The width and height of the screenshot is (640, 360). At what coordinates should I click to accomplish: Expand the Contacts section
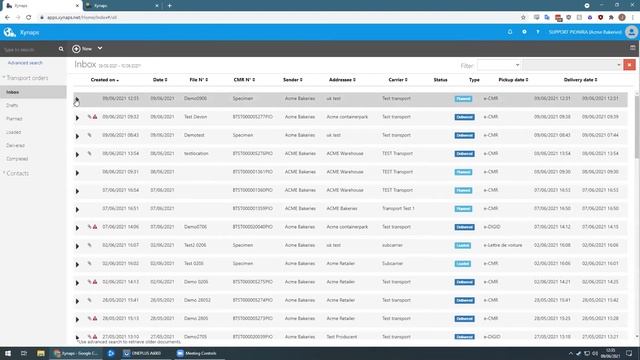[16, 173]
